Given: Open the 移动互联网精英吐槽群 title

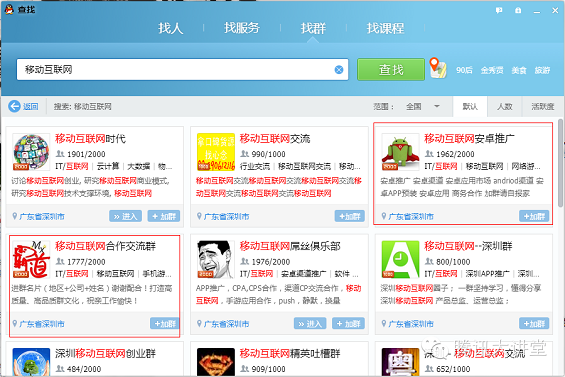Looking at the screenshot, I should [290, 353].
